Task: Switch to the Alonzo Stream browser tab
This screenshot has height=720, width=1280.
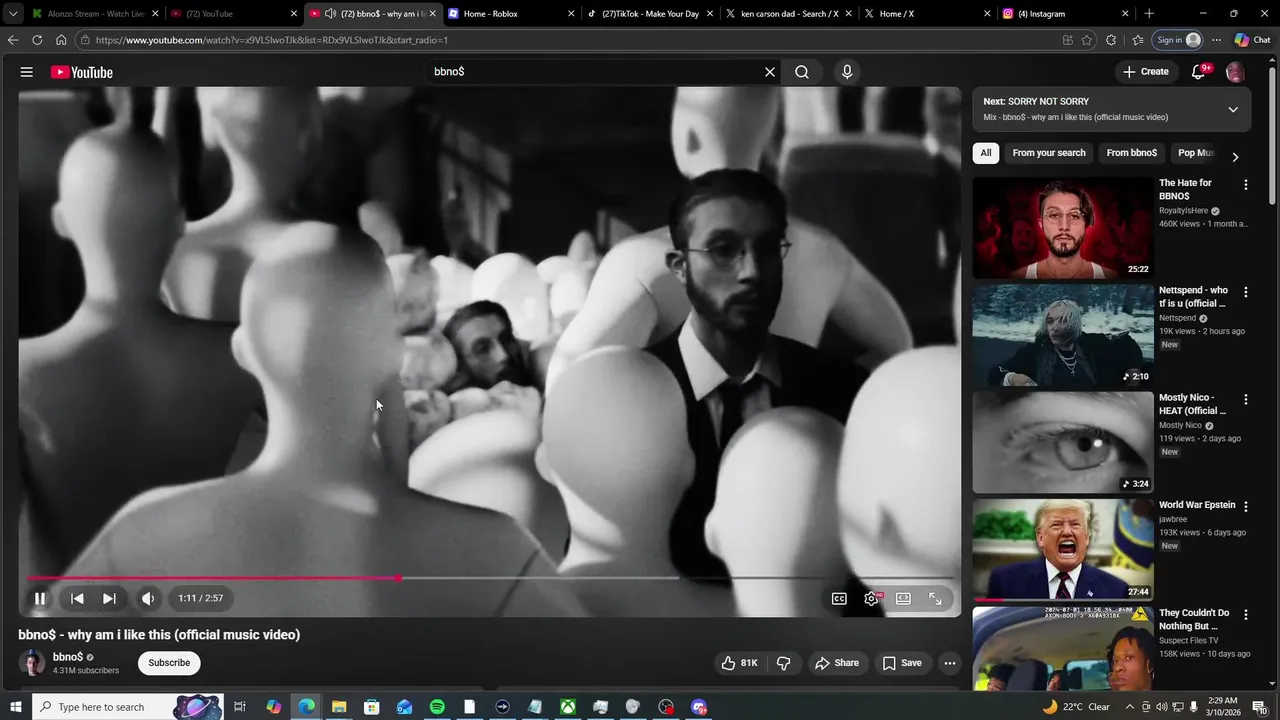Action: [x=95, y=14]
